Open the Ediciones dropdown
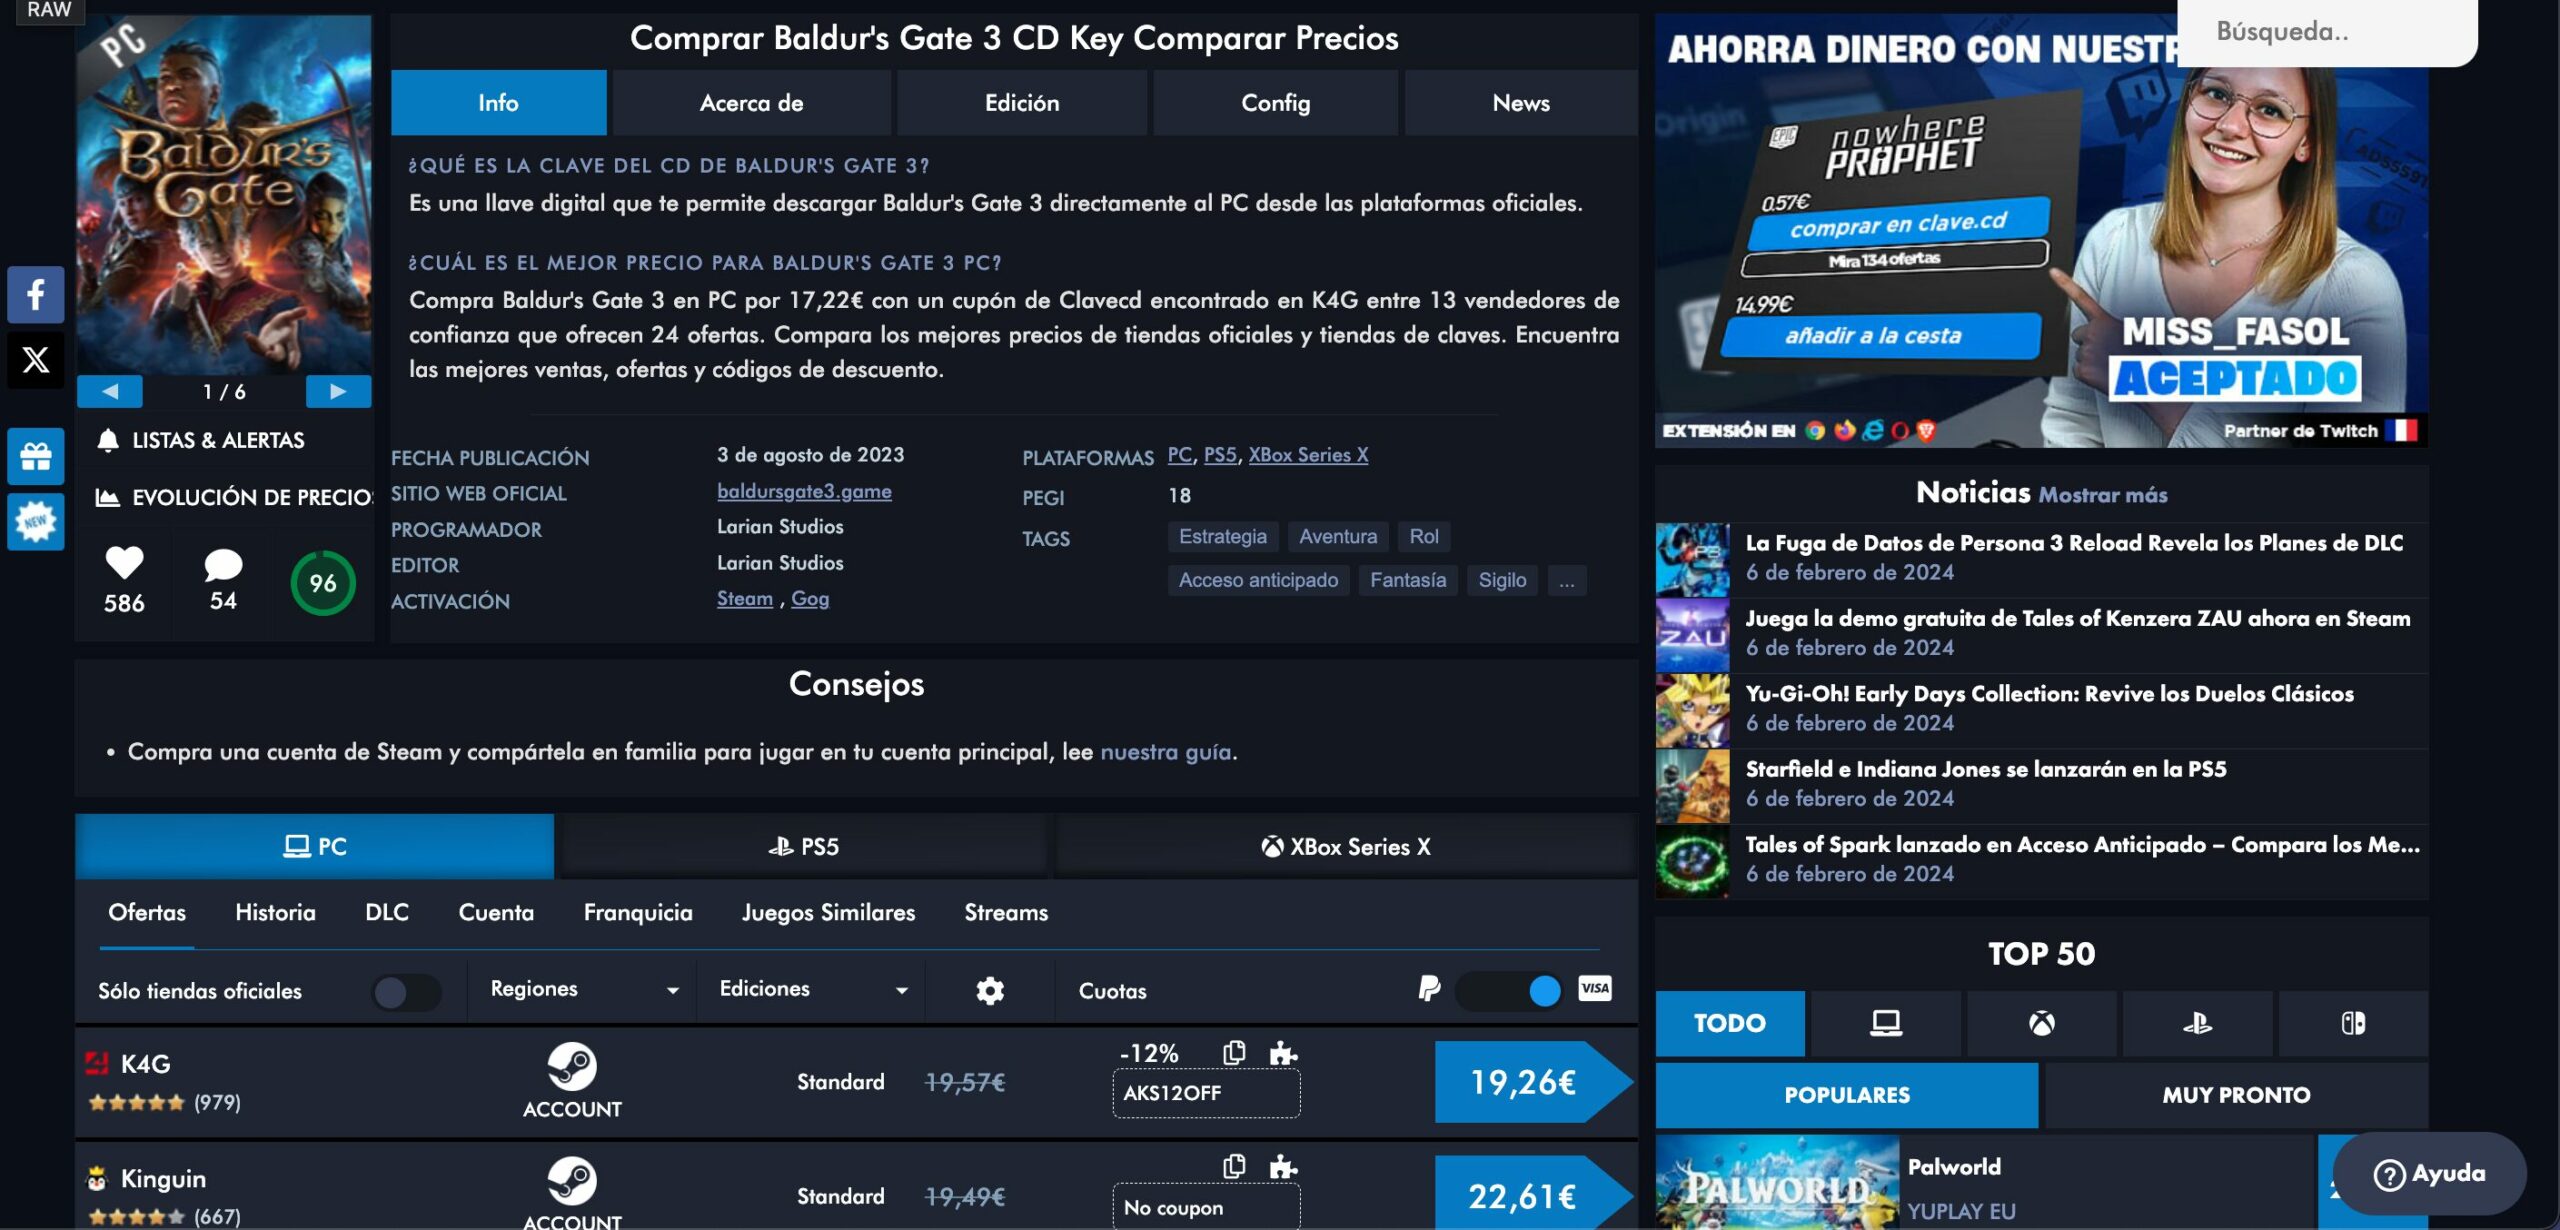This screenshot has height=1230, width=2560. pyautogui.click(x=812, y=990)
